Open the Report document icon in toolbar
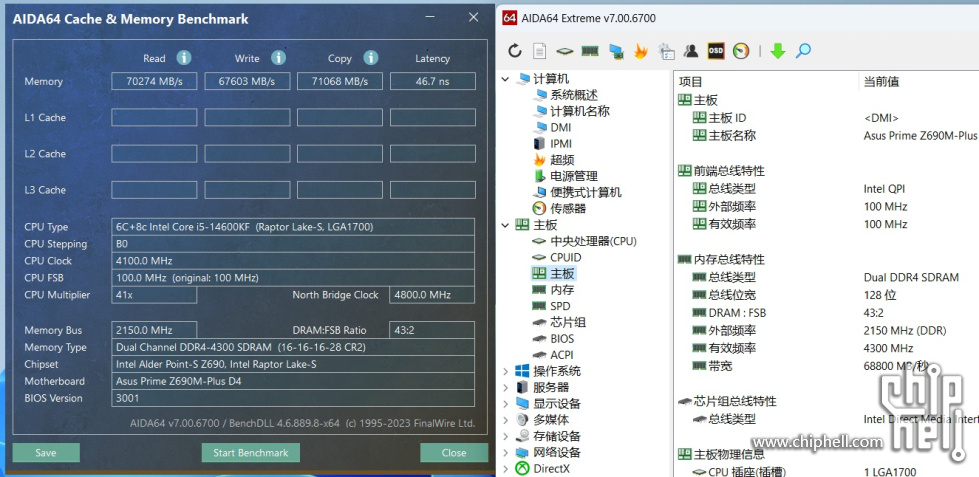Viewport: 979px width, 477px height. (539, 51)
